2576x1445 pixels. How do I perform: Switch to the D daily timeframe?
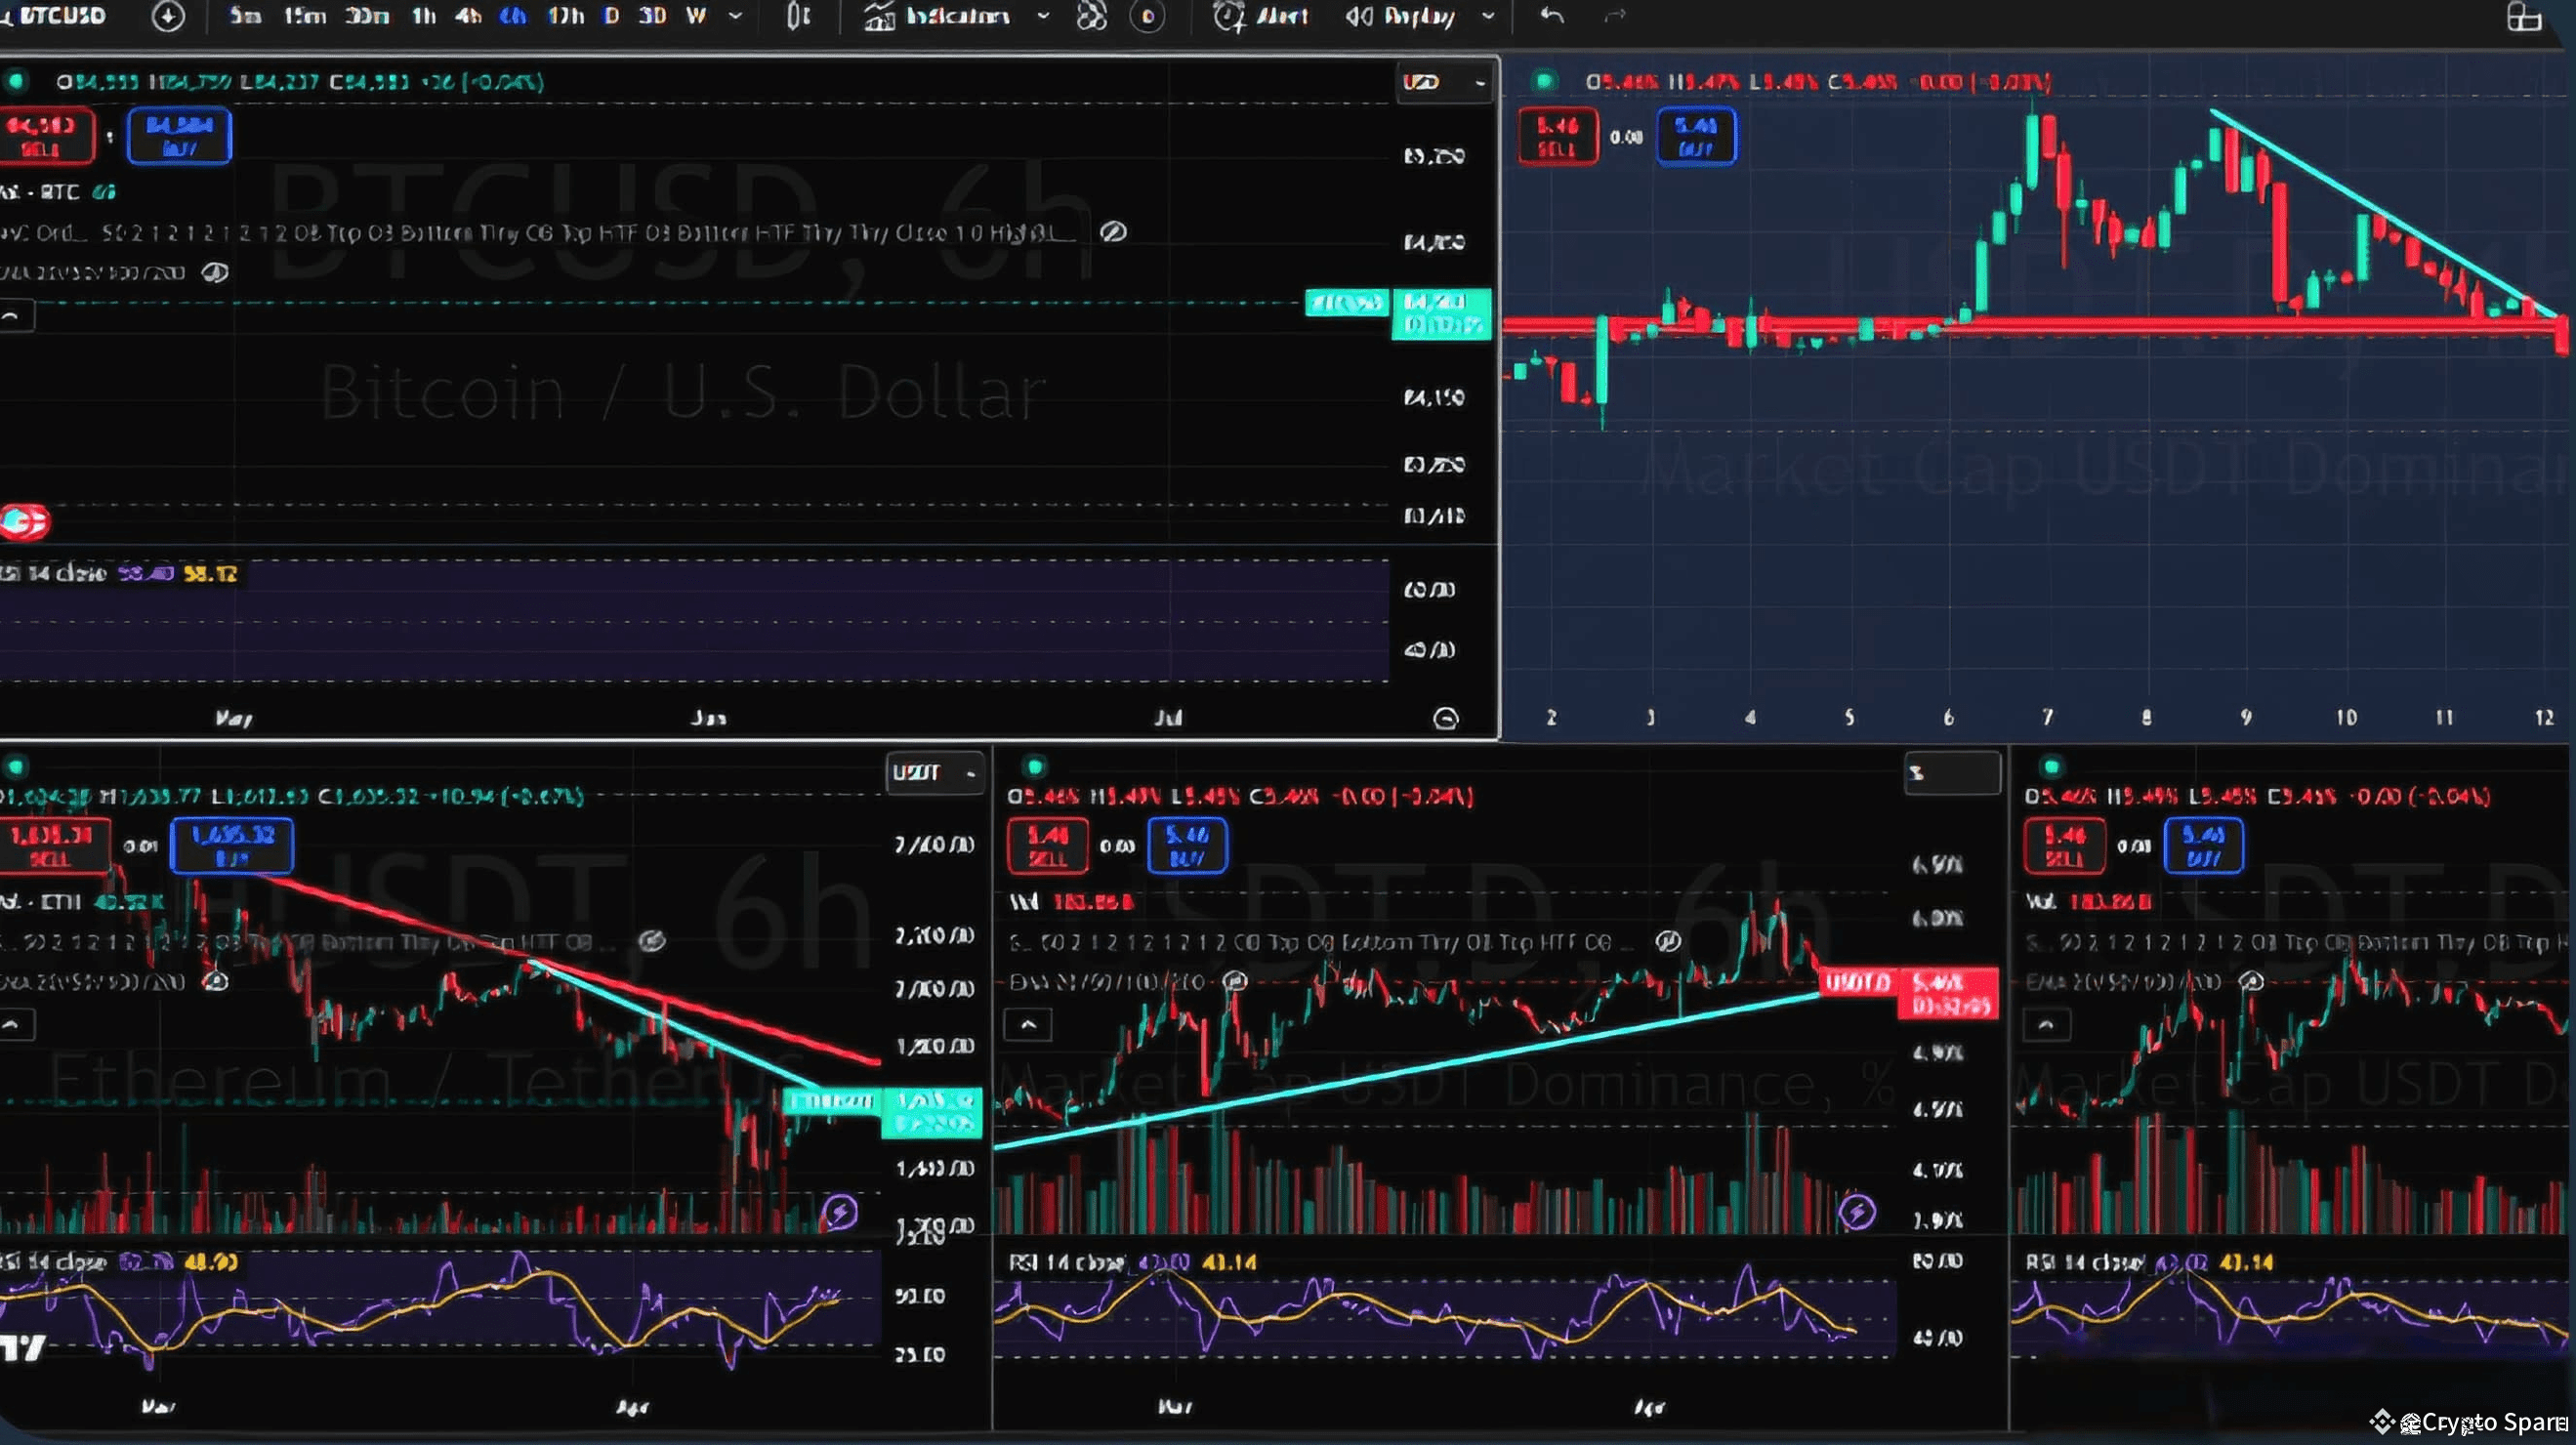[611, 15]
